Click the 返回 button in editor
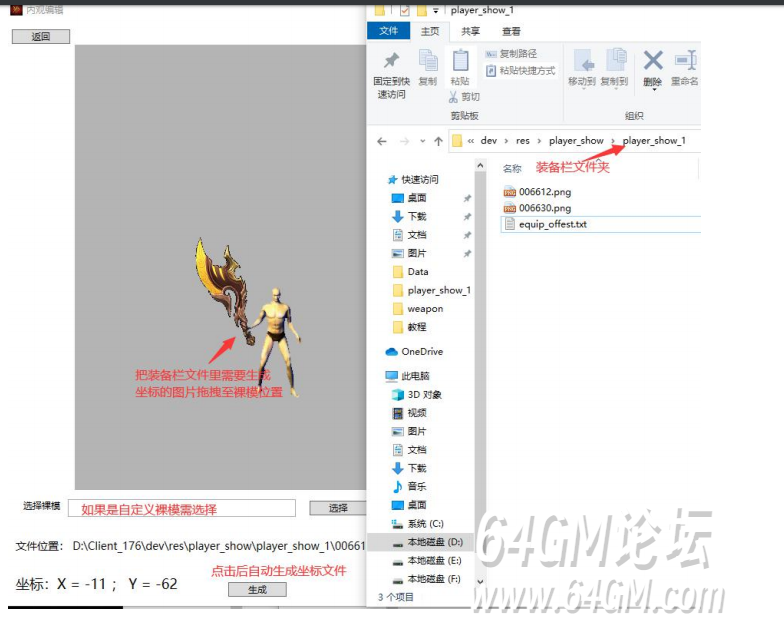The image size is (784, 621). click(x=41, y=36)
